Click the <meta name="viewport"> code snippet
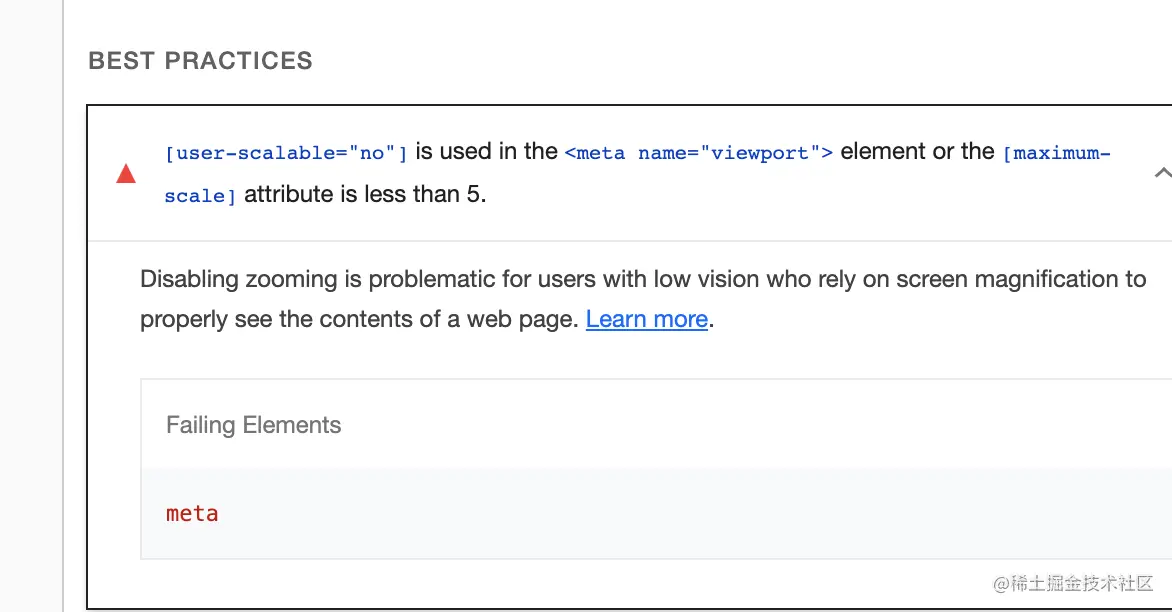 point(698,153)
